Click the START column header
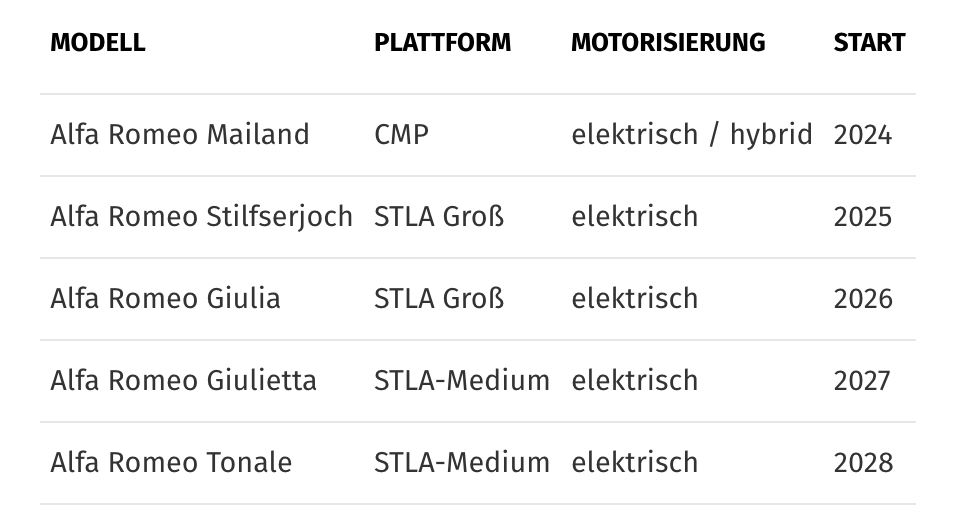 pos(869,43)
